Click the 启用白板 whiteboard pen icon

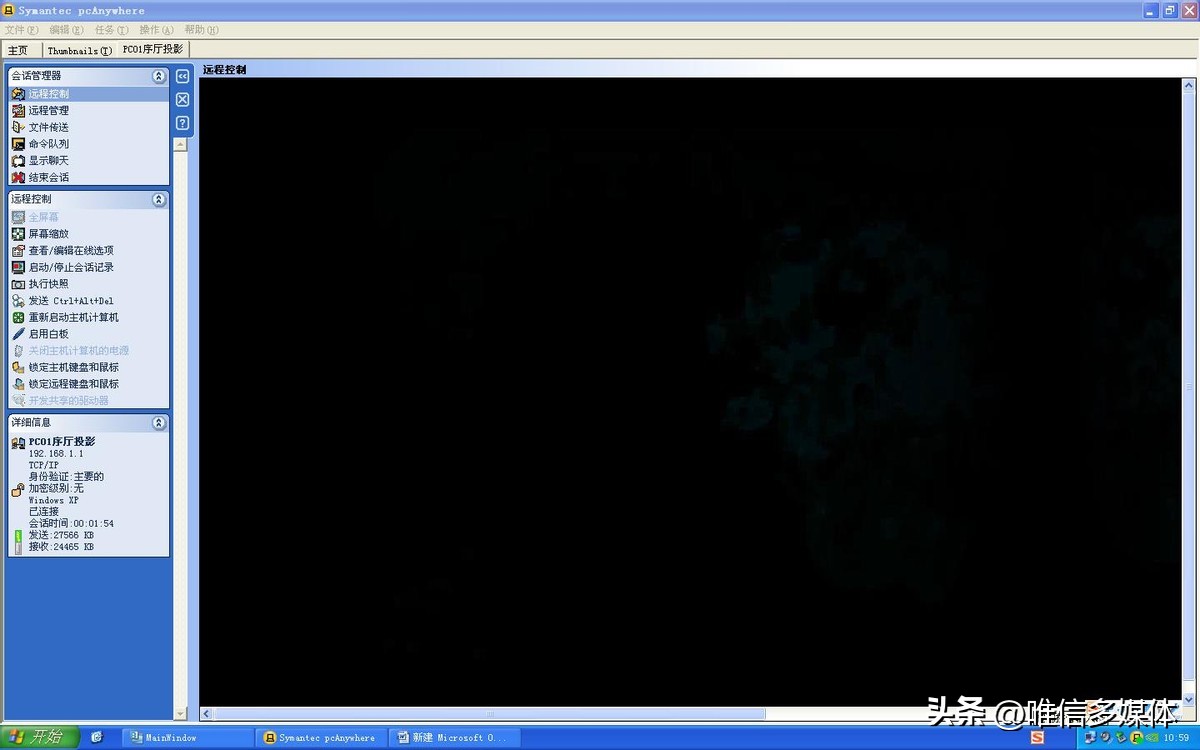pos(18,334)
